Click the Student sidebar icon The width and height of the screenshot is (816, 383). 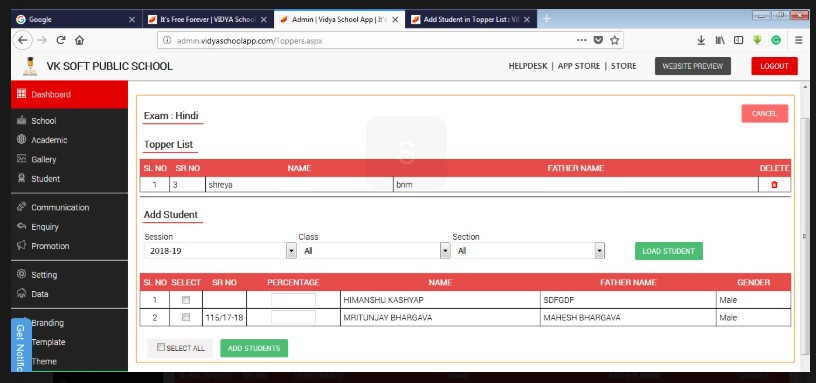click(x=21, y=178)
